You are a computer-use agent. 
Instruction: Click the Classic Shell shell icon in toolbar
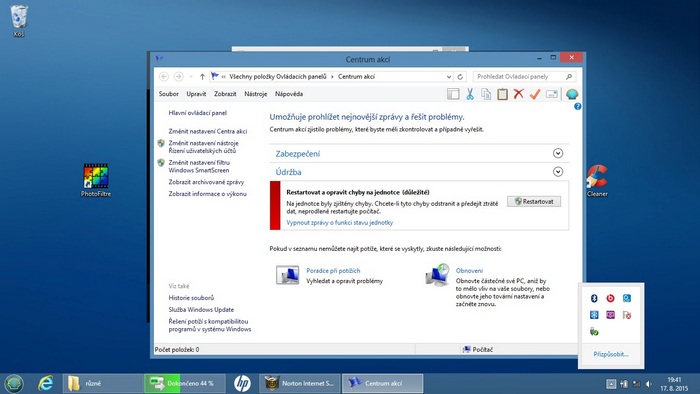pos(572,94)
